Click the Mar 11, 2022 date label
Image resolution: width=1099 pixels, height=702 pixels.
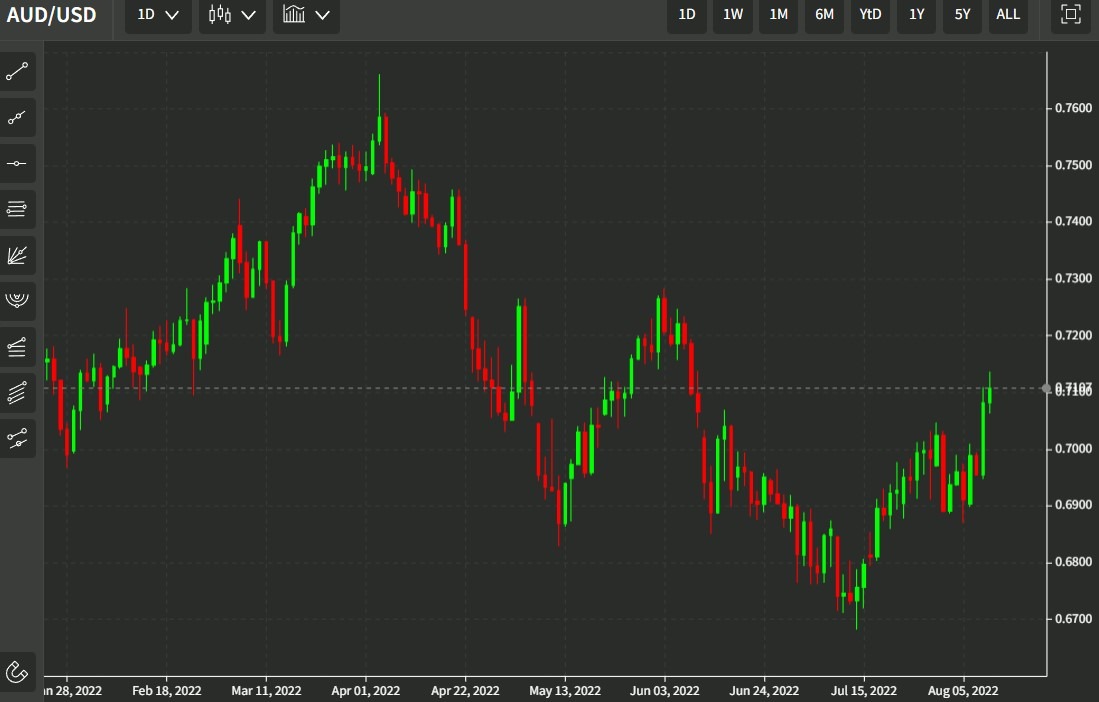point(266,691)
